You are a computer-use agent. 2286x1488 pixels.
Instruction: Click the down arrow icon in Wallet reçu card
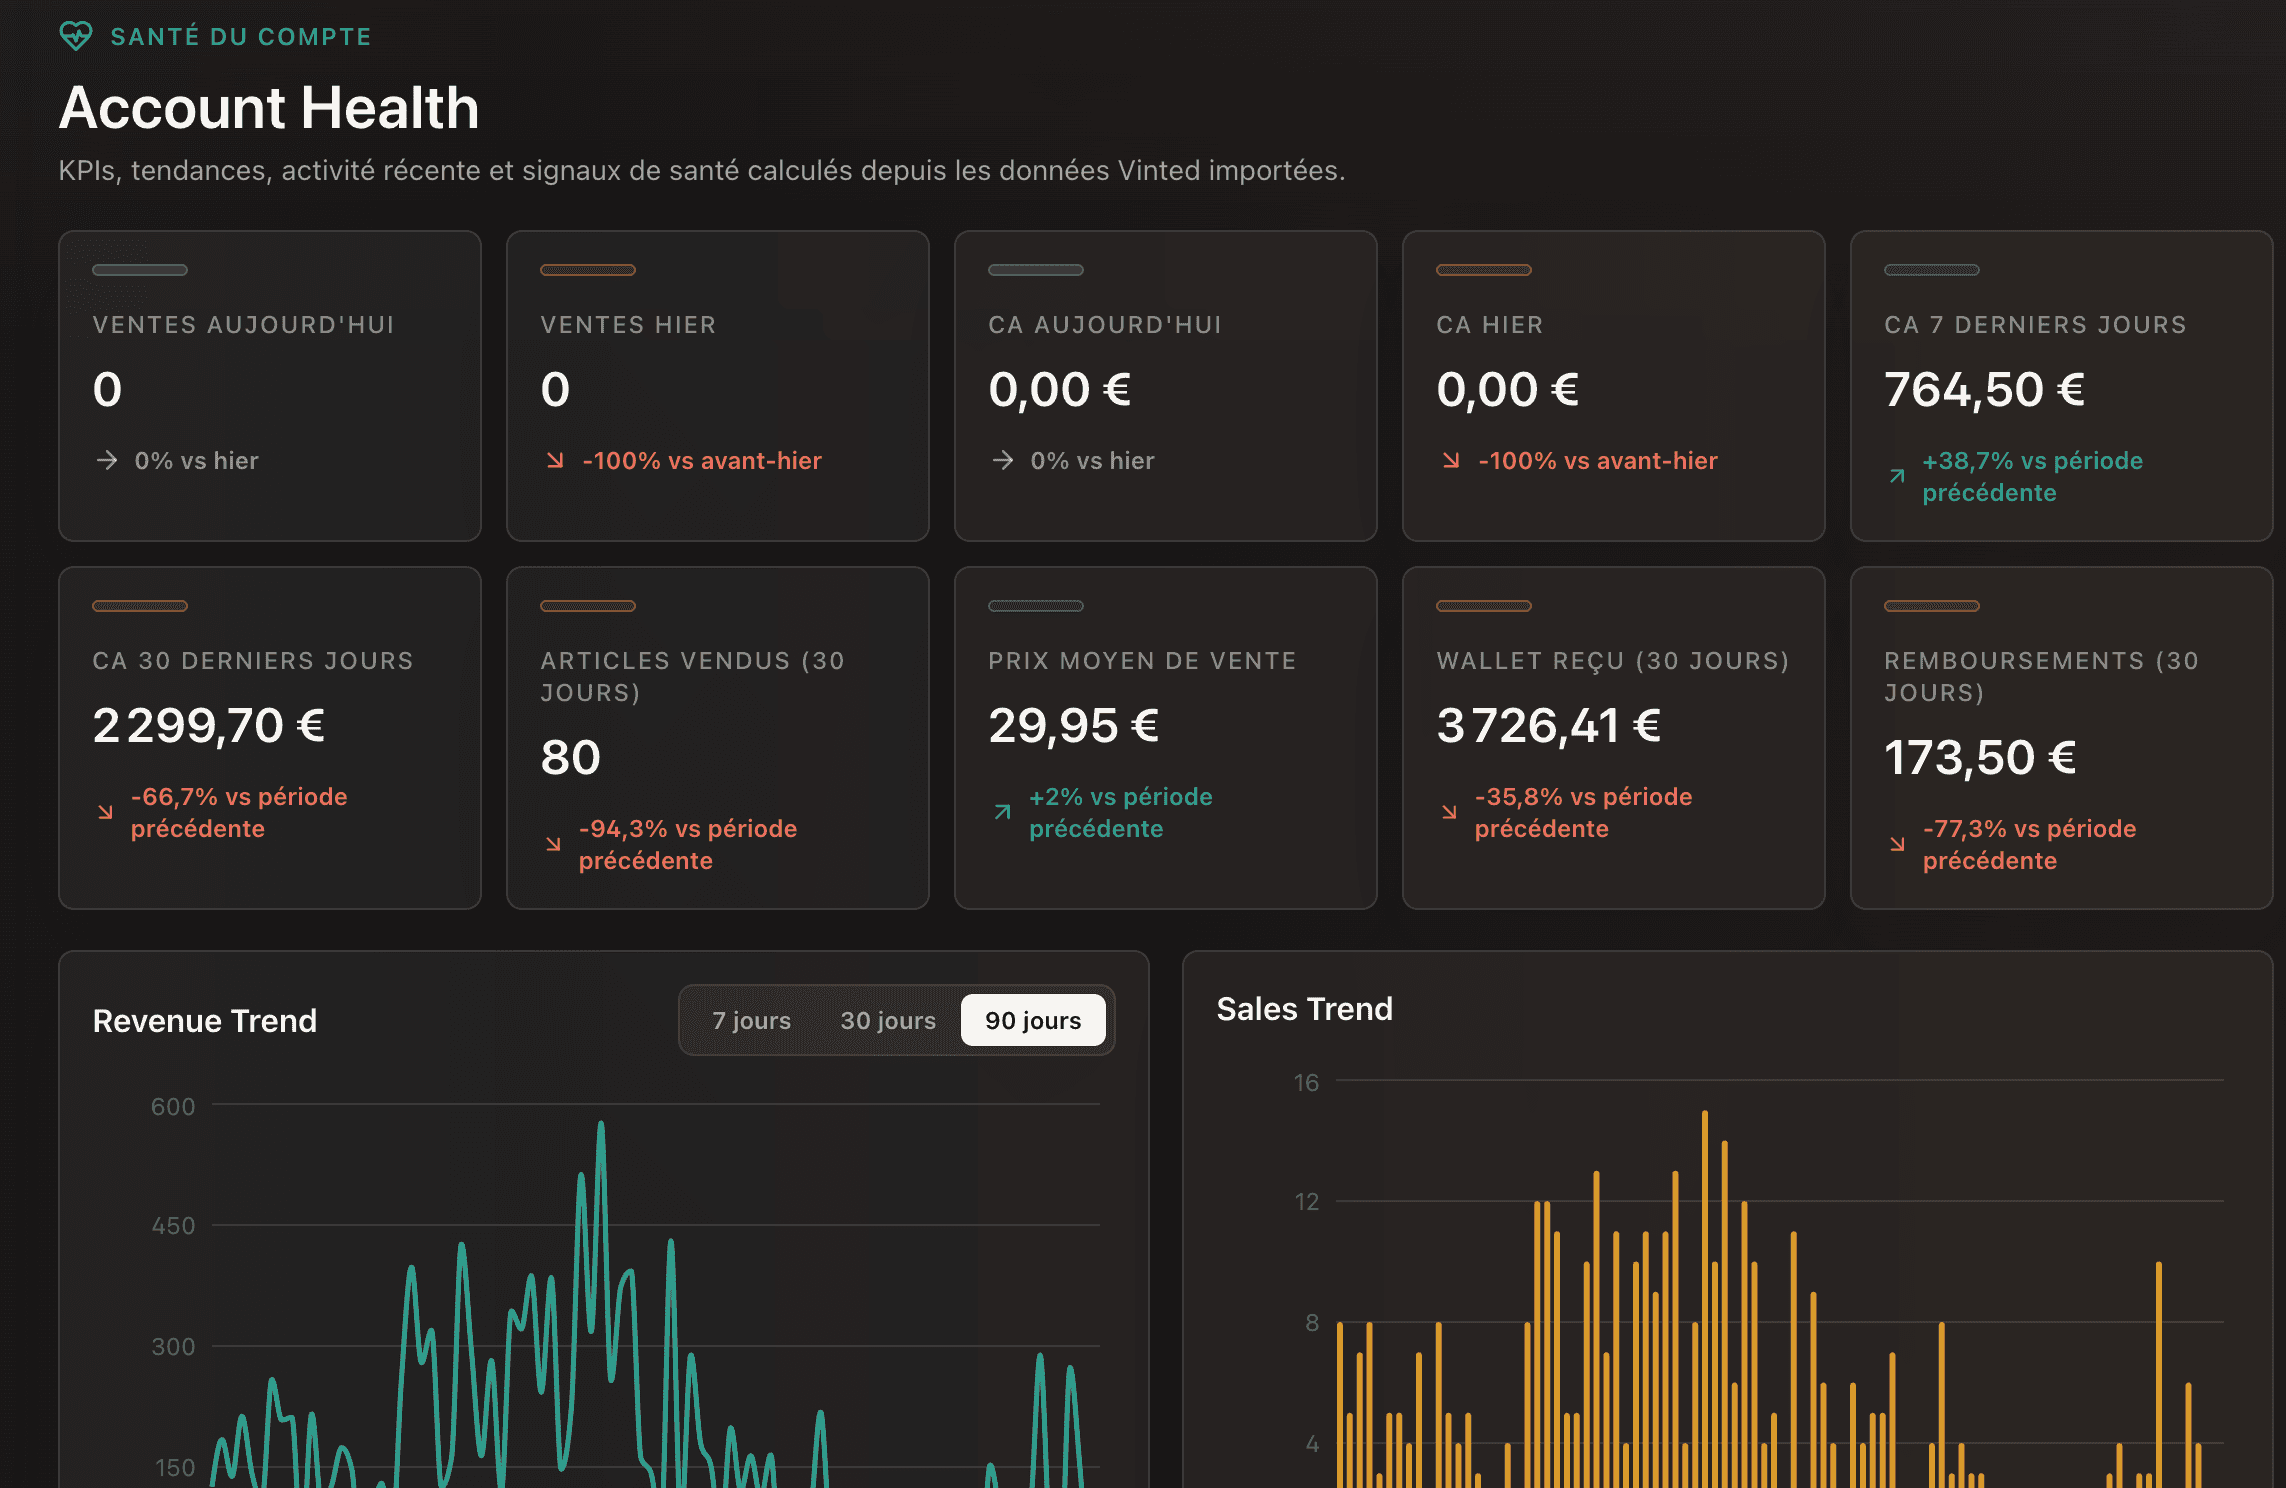(x=1449, y=812)
